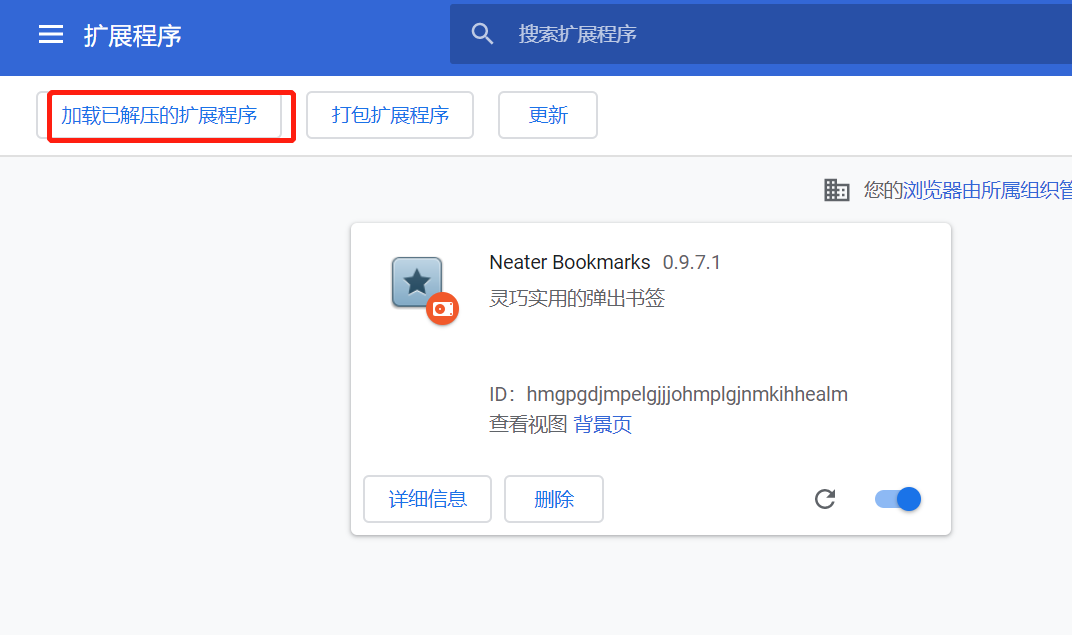Click the version number 0.9.7.1

click(691, 262)
